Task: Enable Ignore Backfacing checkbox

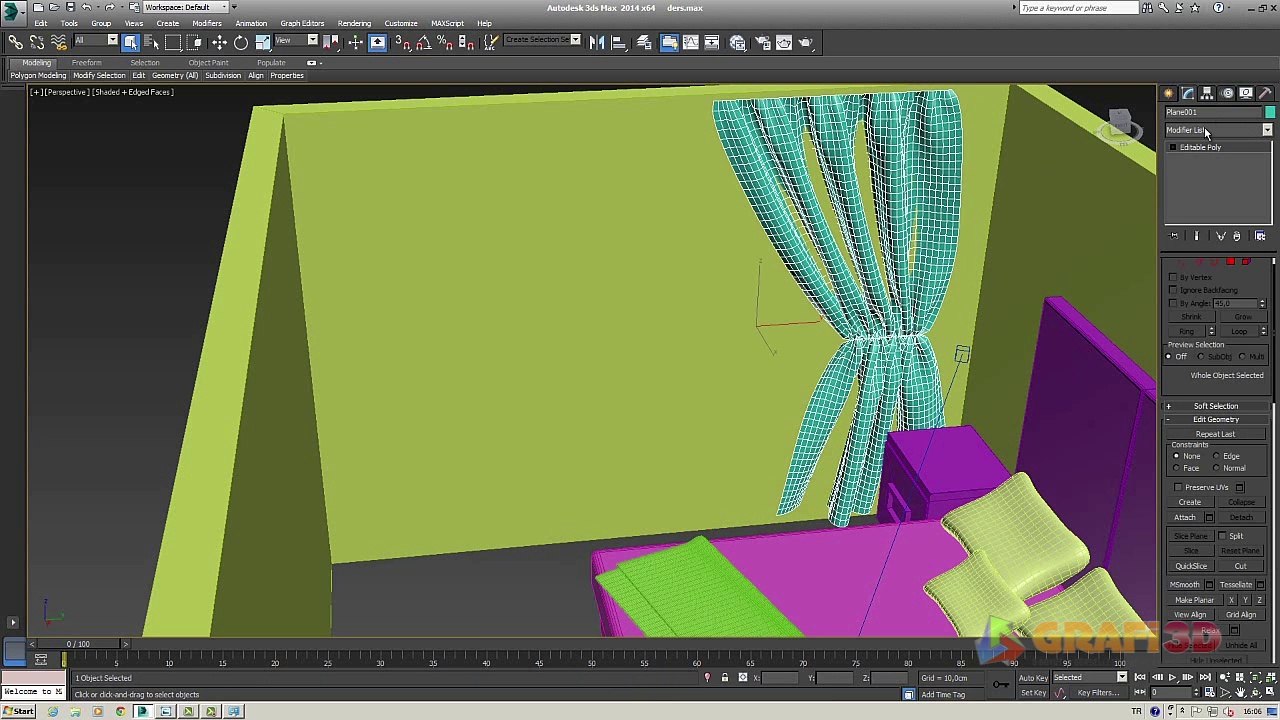Action: tap(1173, 290)
